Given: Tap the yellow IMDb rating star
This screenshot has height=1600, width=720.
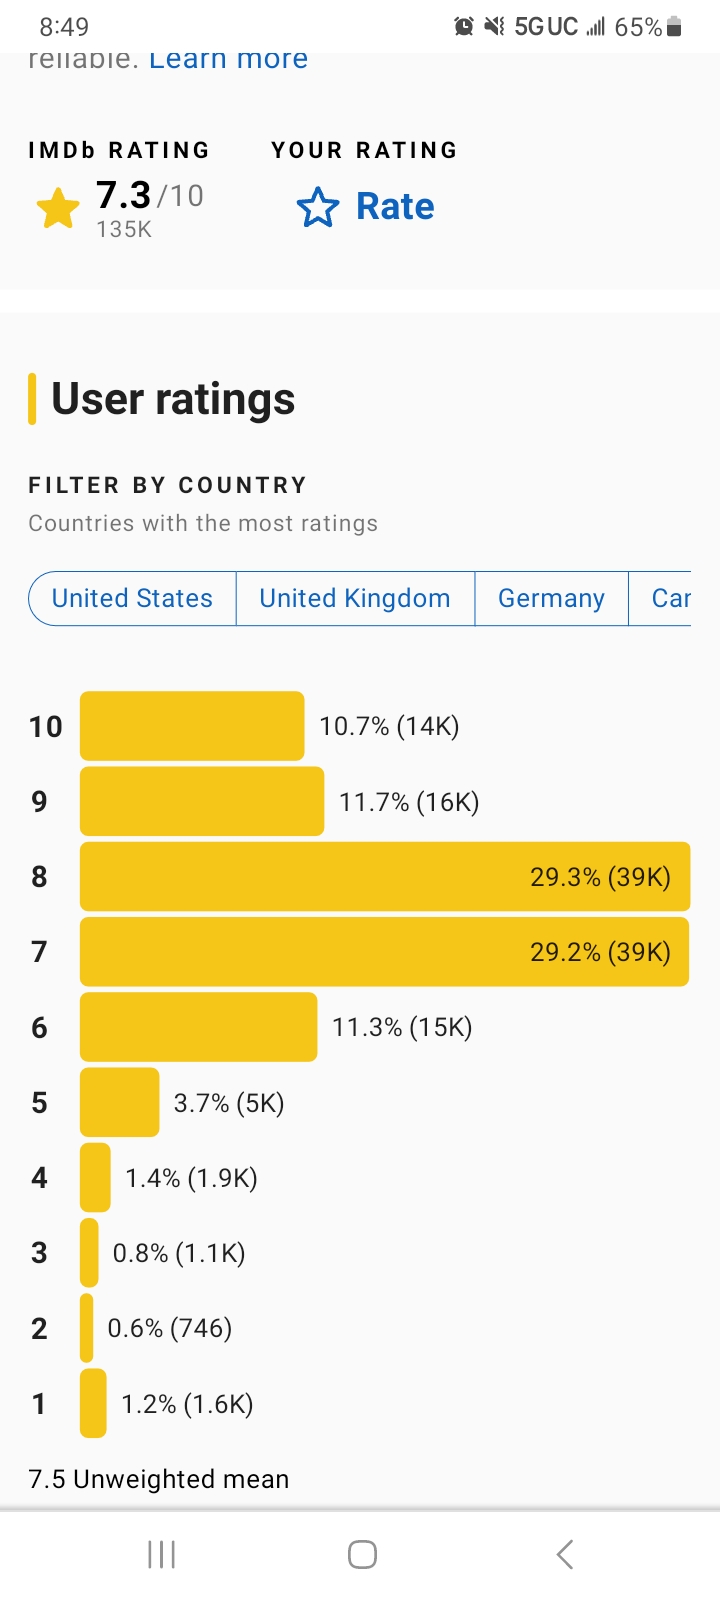Looking at the screenshot, I should coord(58,209).
